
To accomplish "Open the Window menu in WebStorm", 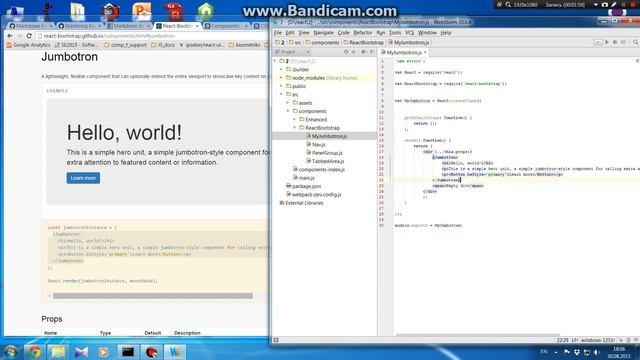I will tap(427, 33).
